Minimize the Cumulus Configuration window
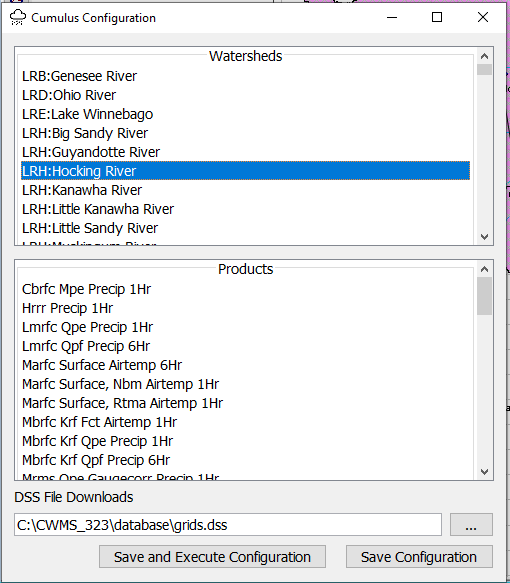 point(392,17)
